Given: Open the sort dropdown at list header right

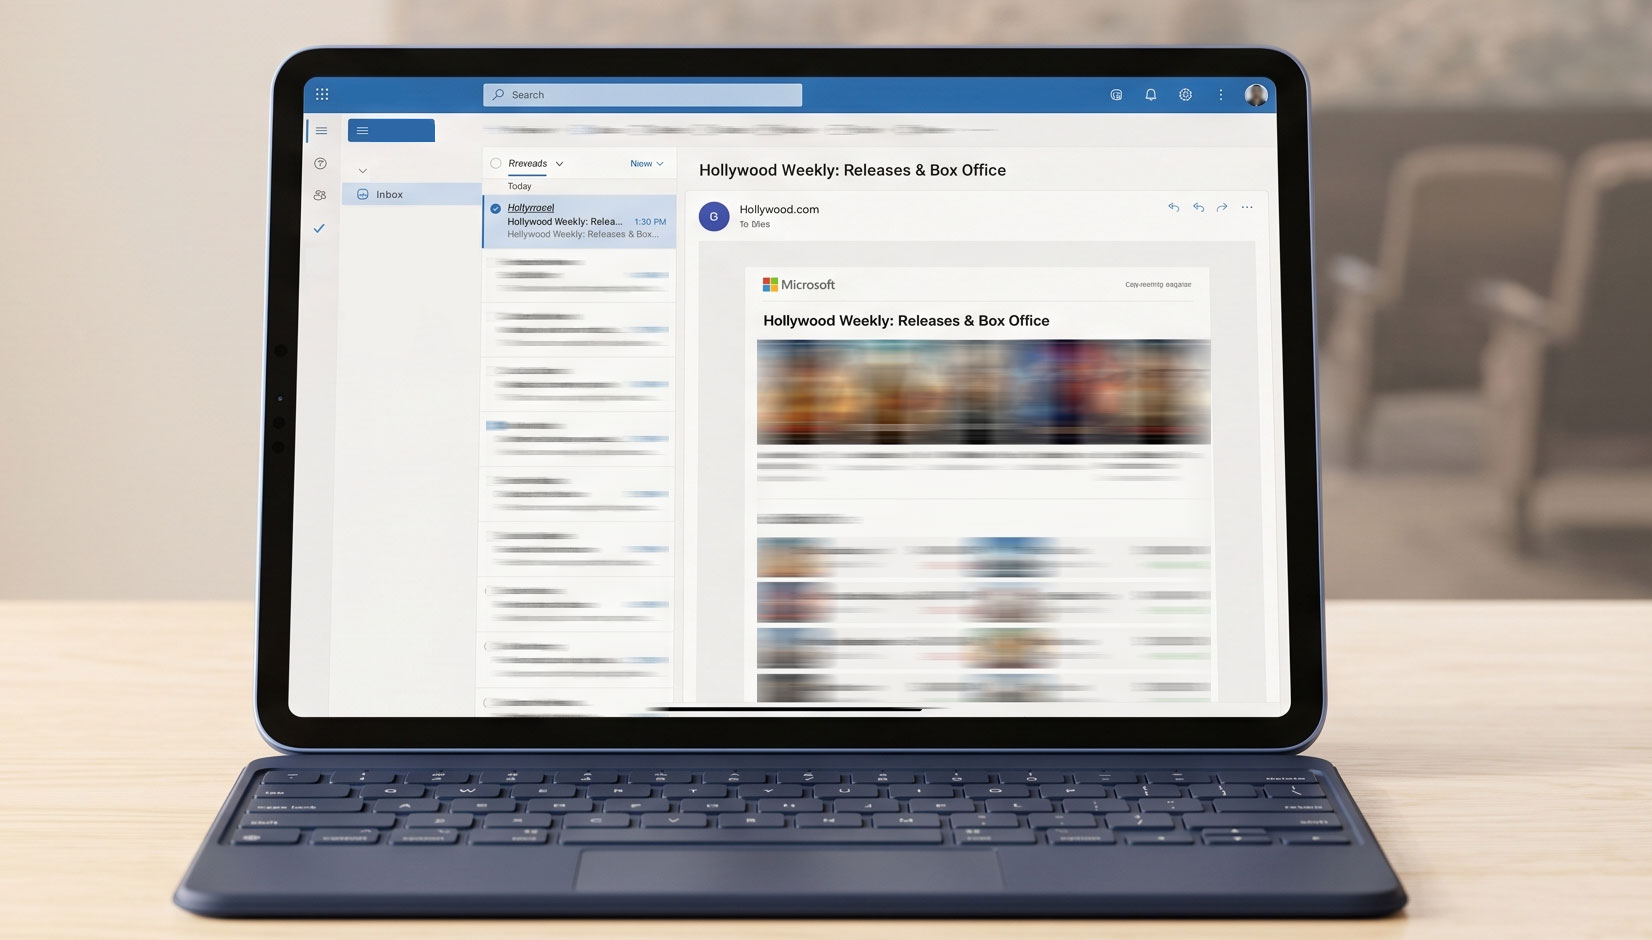Looking at the screenshot, I should (647, 164).
